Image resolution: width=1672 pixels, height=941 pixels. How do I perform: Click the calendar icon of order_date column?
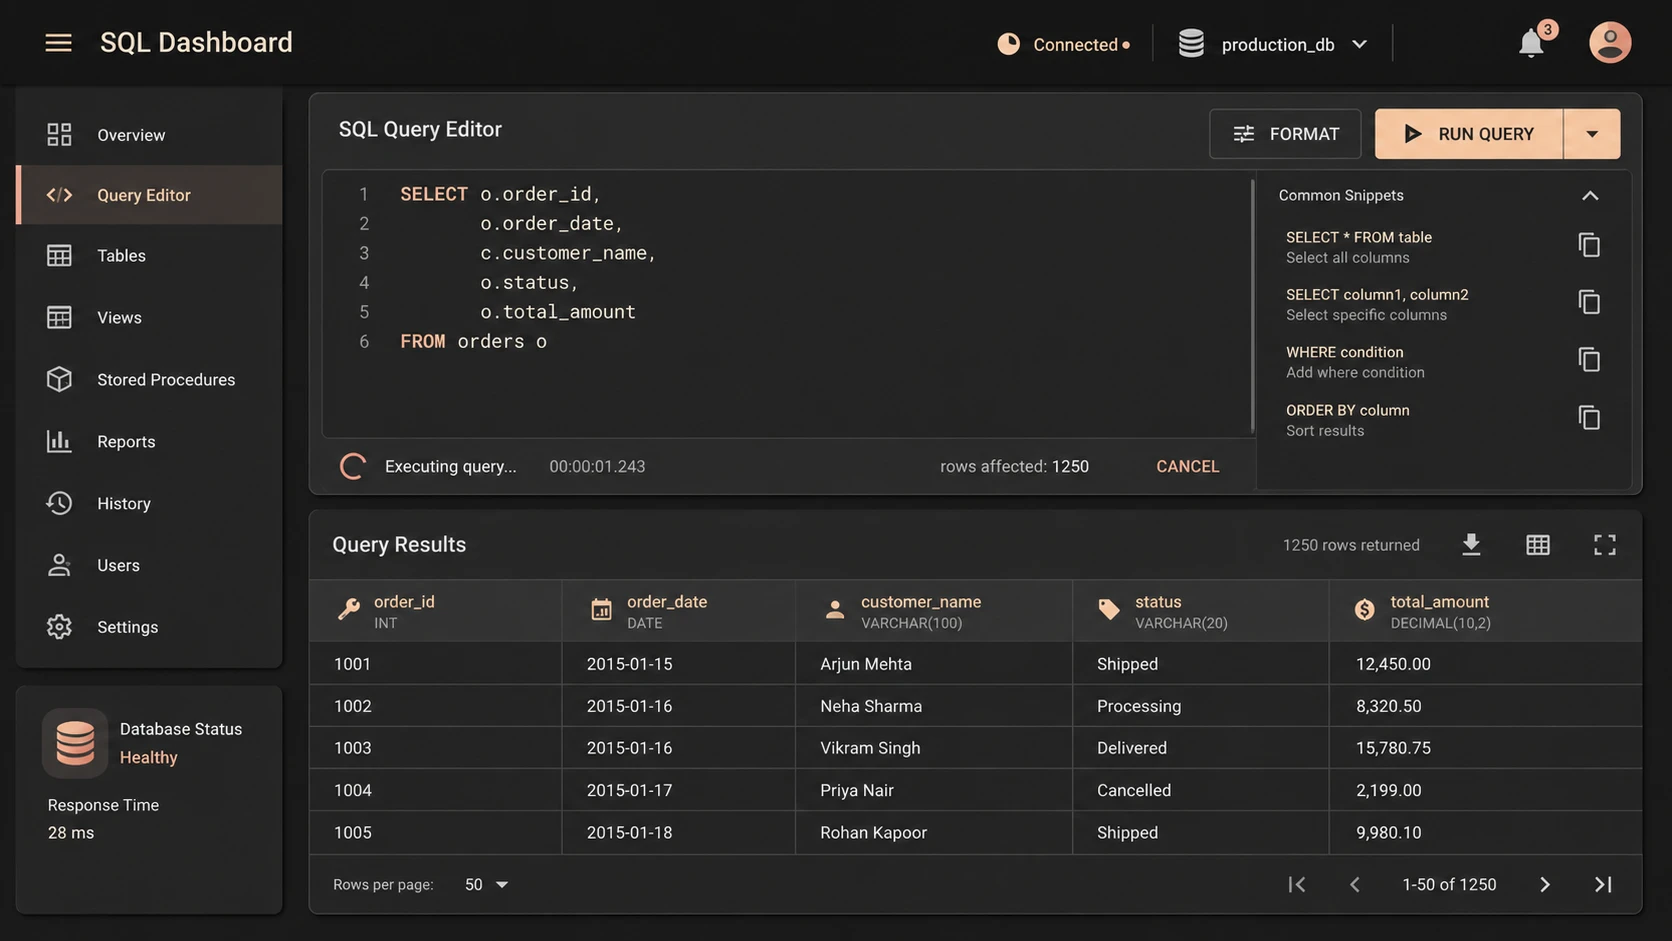(601, 609)
